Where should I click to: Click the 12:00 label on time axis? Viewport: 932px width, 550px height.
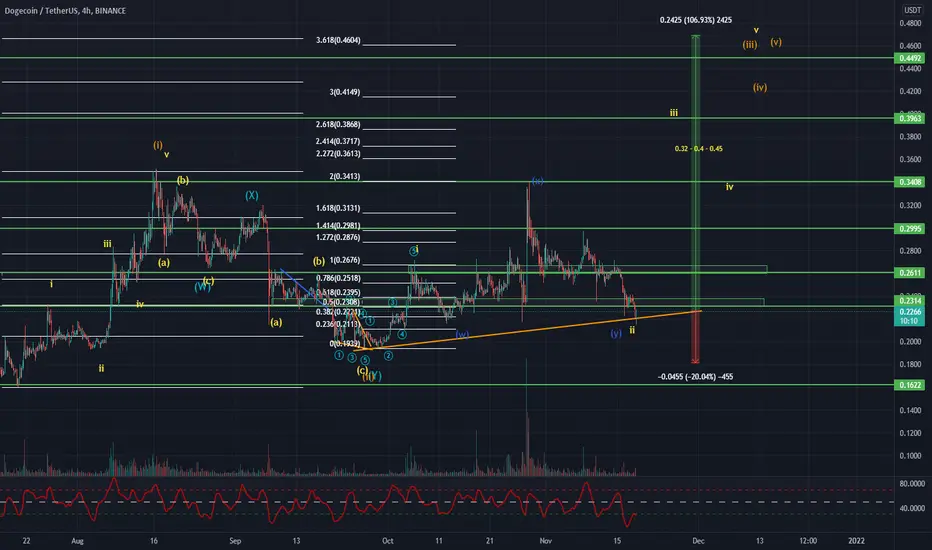point(808,541)
